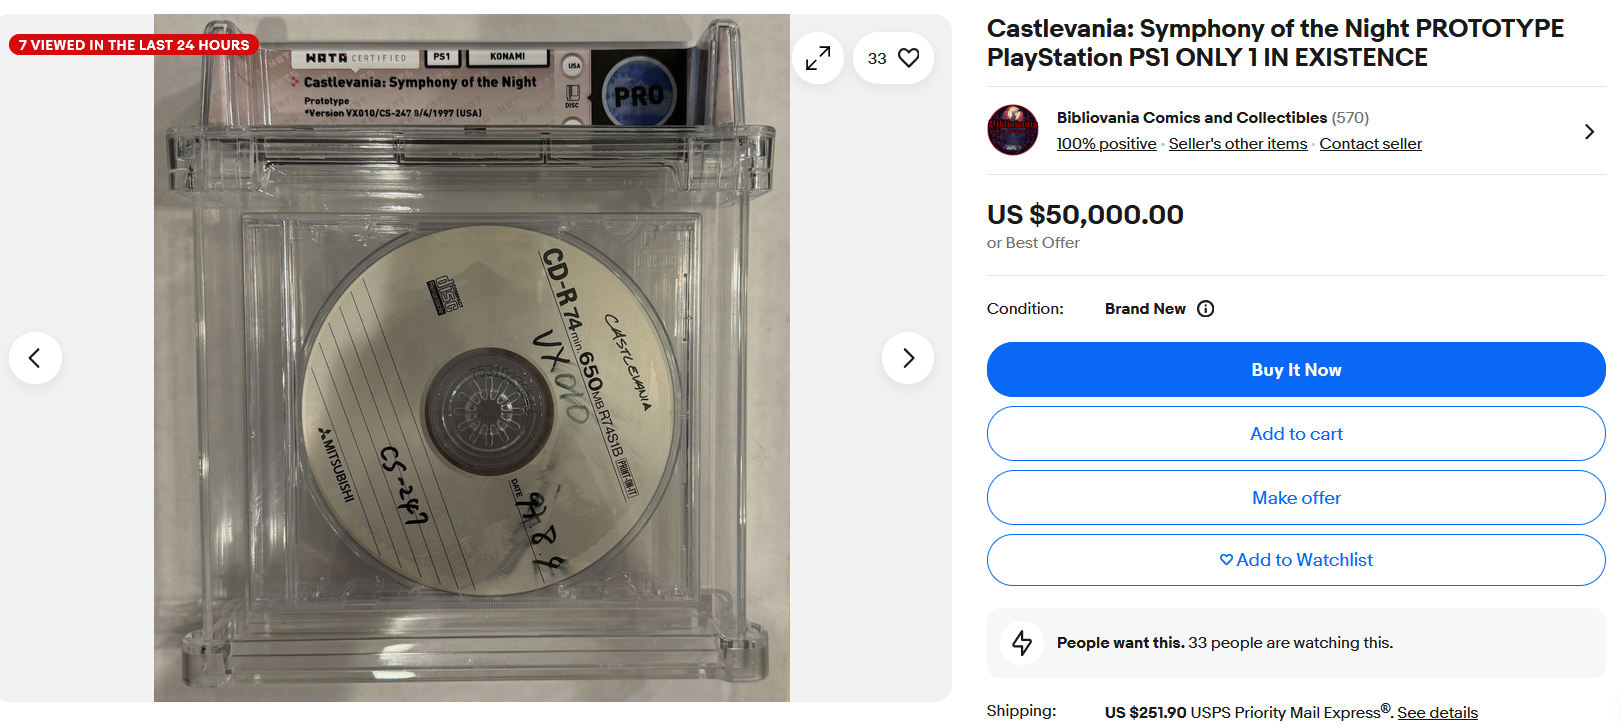Open the Condition info icon
This screenshot has width=1621, height=728.
coord(1206,309)
